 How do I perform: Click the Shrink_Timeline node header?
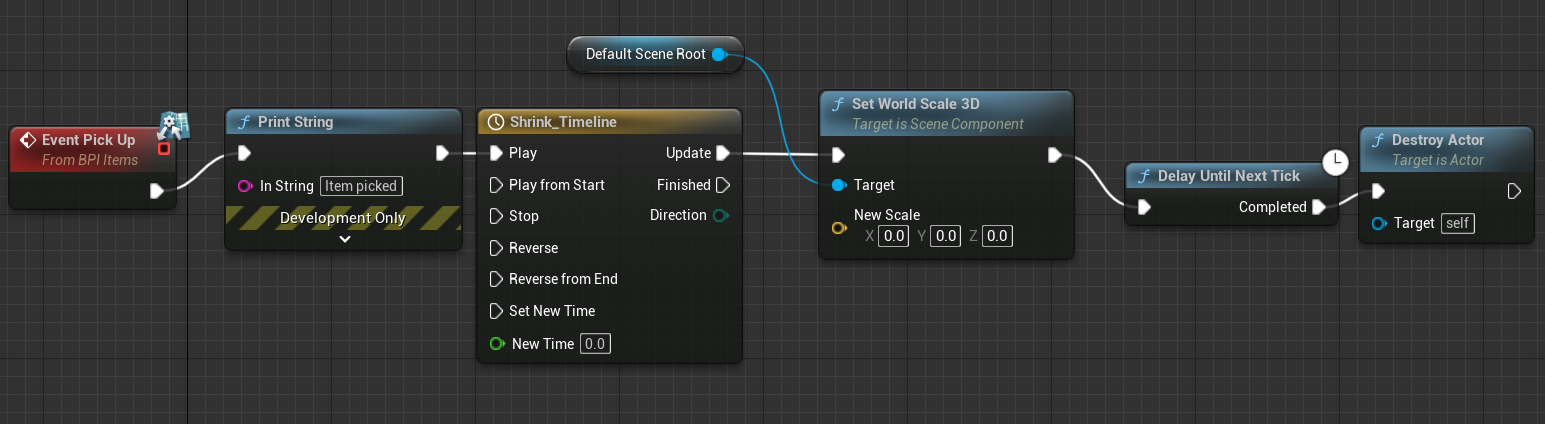pyautogui.click(x=609, y=122)
